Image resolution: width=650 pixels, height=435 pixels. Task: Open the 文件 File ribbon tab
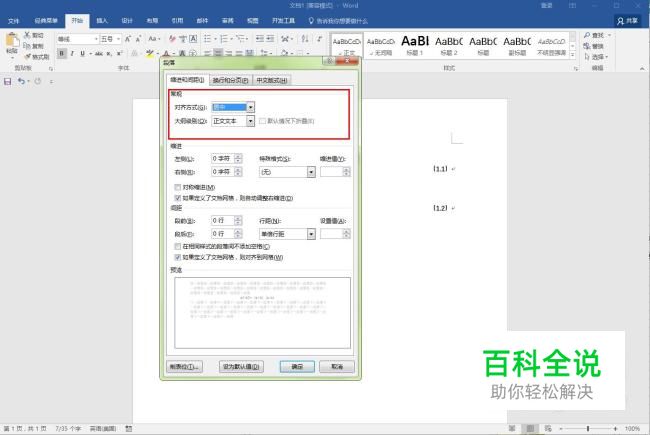tap(14, 21)
